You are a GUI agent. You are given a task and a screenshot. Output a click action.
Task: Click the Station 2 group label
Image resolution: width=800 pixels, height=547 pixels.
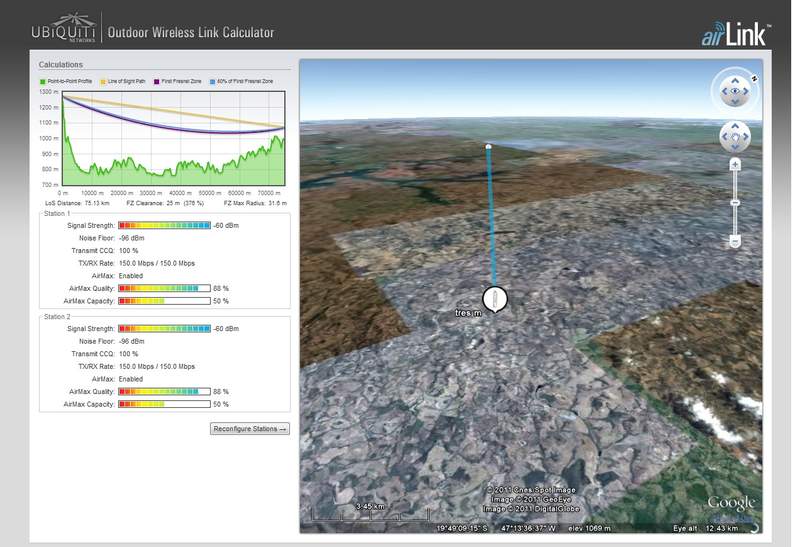click(57, 316)
